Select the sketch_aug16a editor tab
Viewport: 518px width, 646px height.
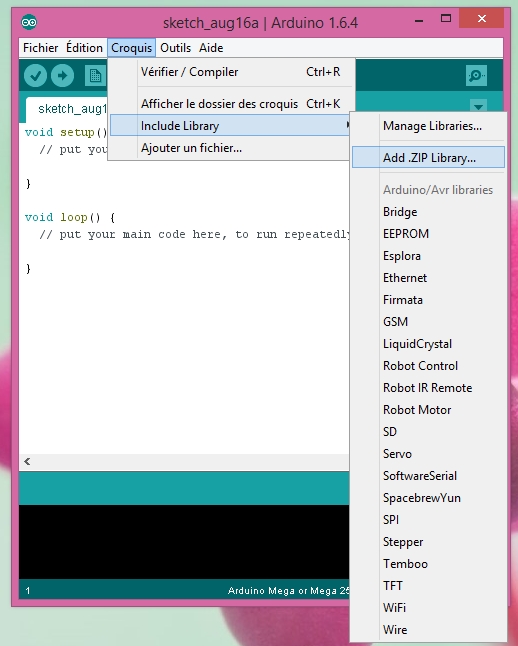67,109
